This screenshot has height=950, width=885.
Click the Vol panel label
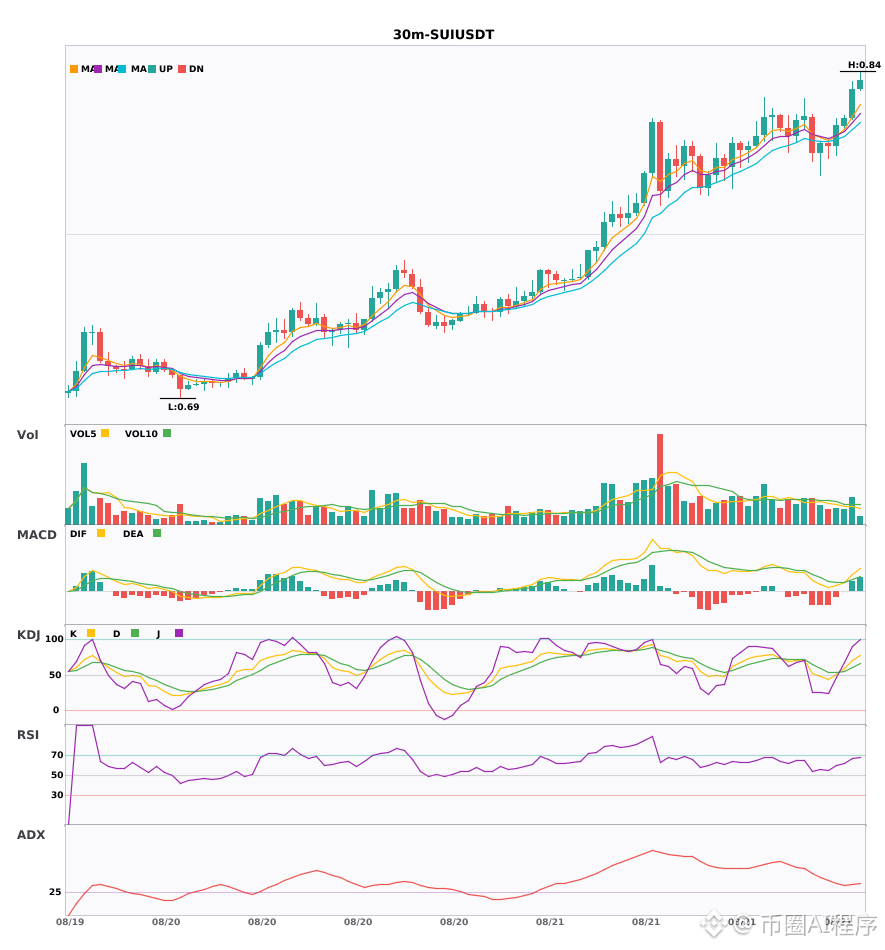(x=27, y=435)
